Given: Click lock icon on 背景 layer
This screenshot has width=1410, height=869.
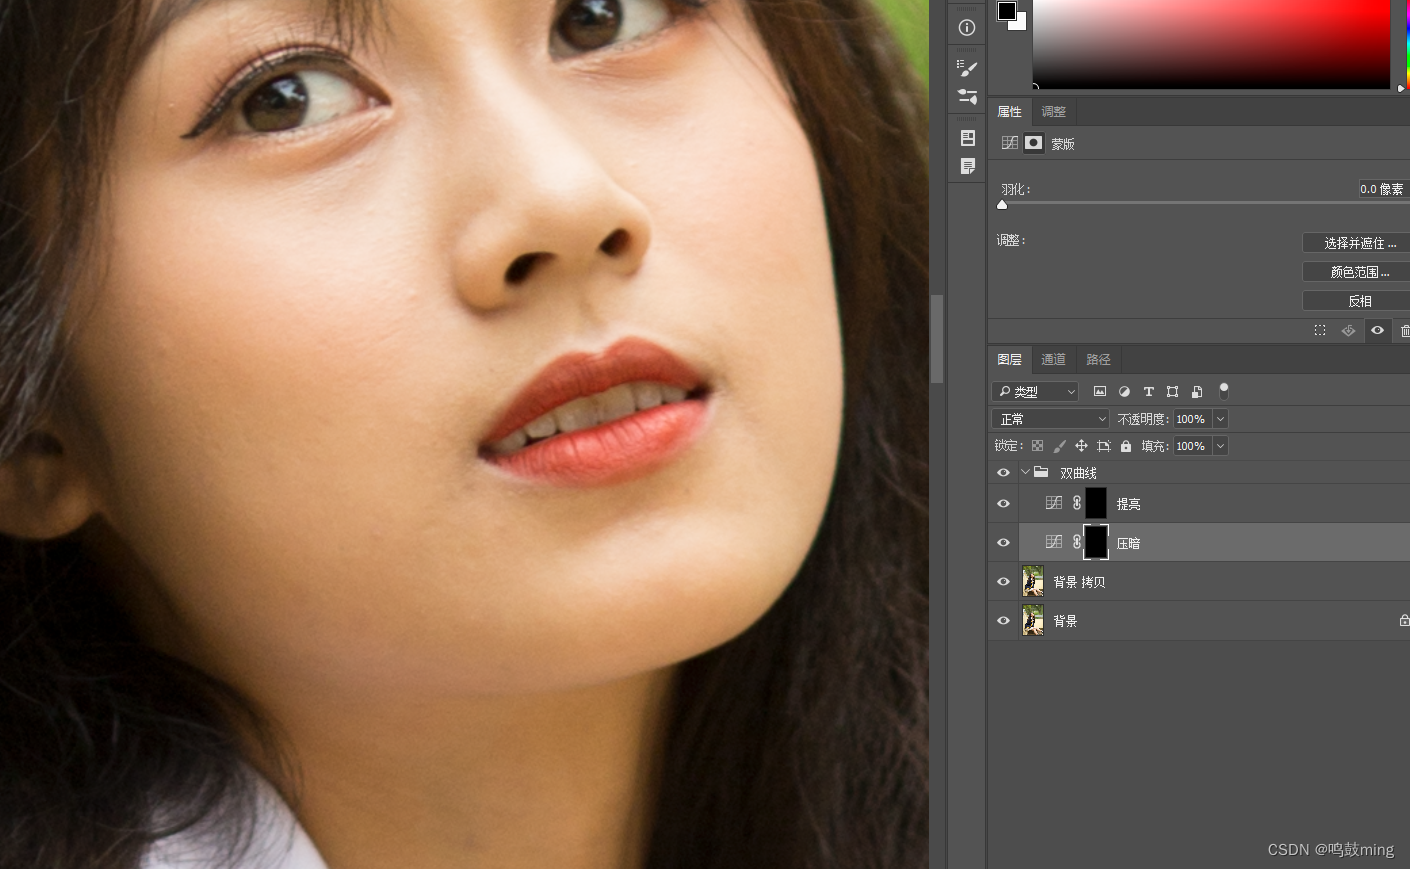Looking at the screenshot, I should click(1404, 620).
